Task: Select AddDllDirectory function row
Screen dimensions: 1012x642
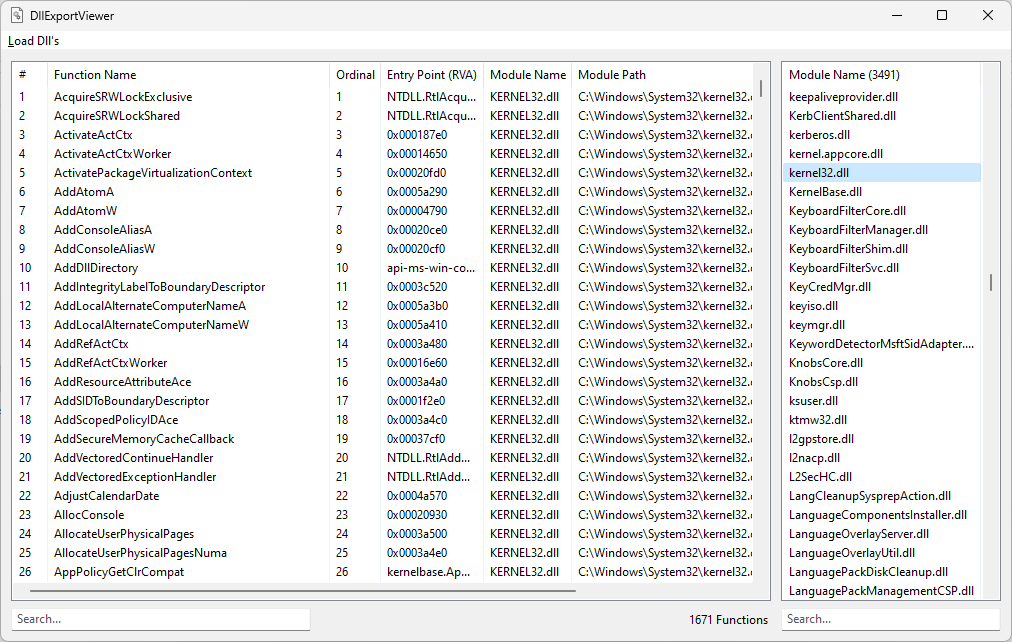Action: coord(383,268)
